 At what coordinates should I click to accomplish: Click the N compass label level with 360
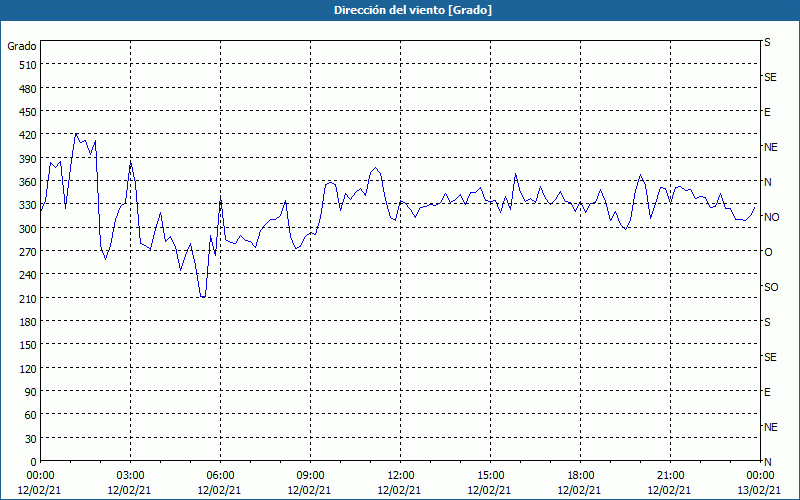tap(767, 182)
